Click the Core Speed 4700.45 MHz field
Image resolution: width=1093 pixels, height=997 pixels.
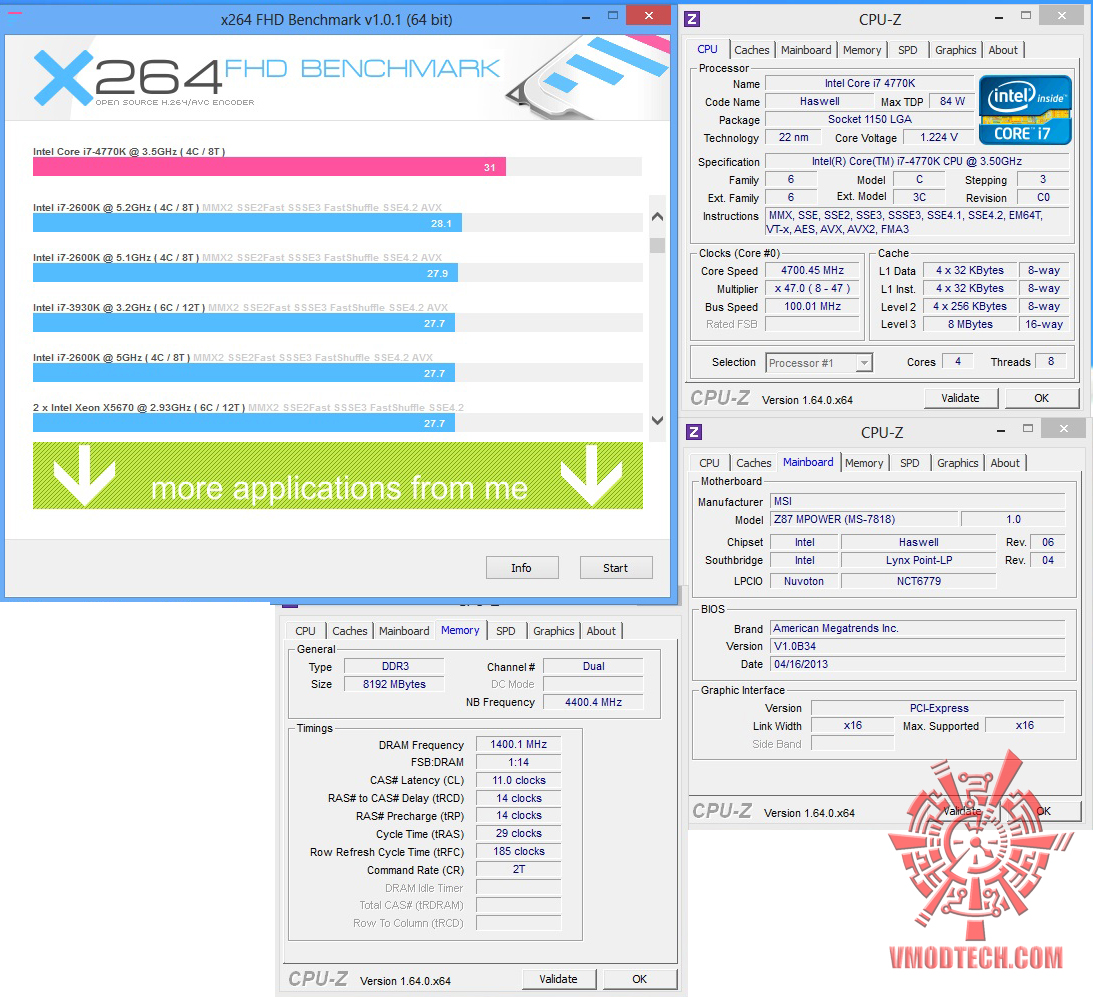(812, 271)
